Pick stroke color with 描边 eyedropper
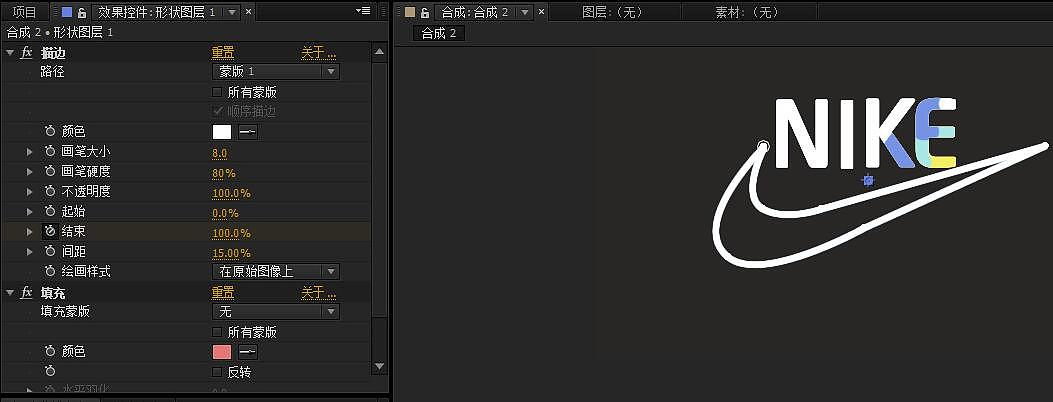This screenshot has width=1053, height=402. click(248, 132)
